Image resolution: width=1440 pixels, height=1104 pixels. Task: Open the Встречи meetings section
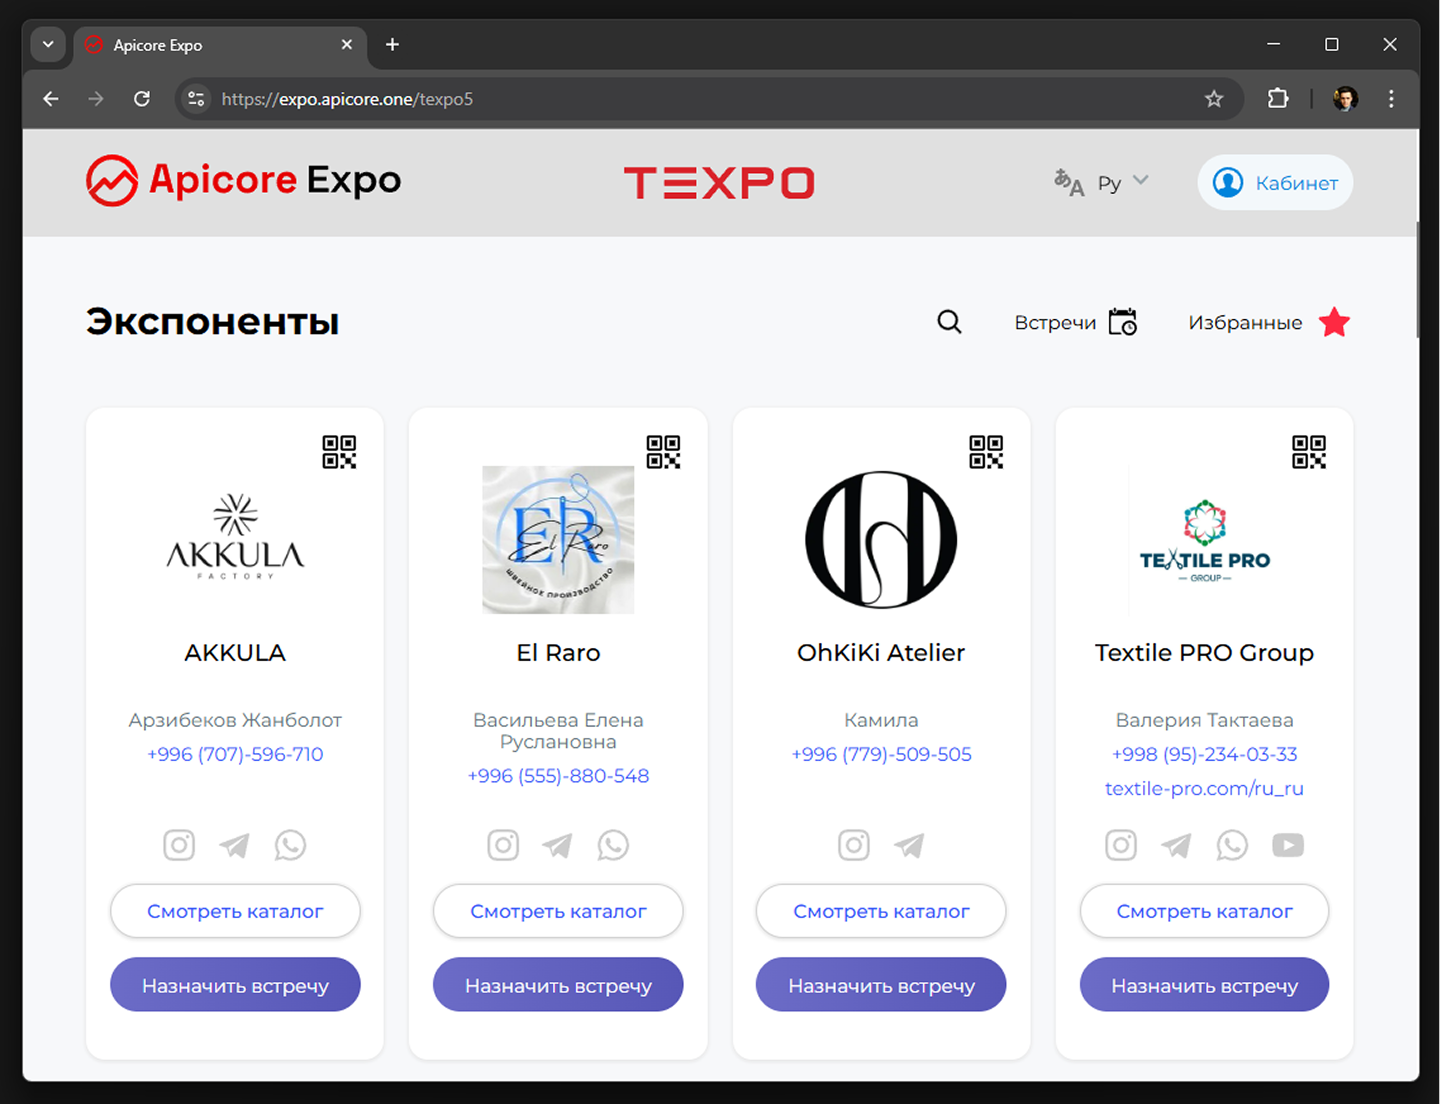[1076, 323]
